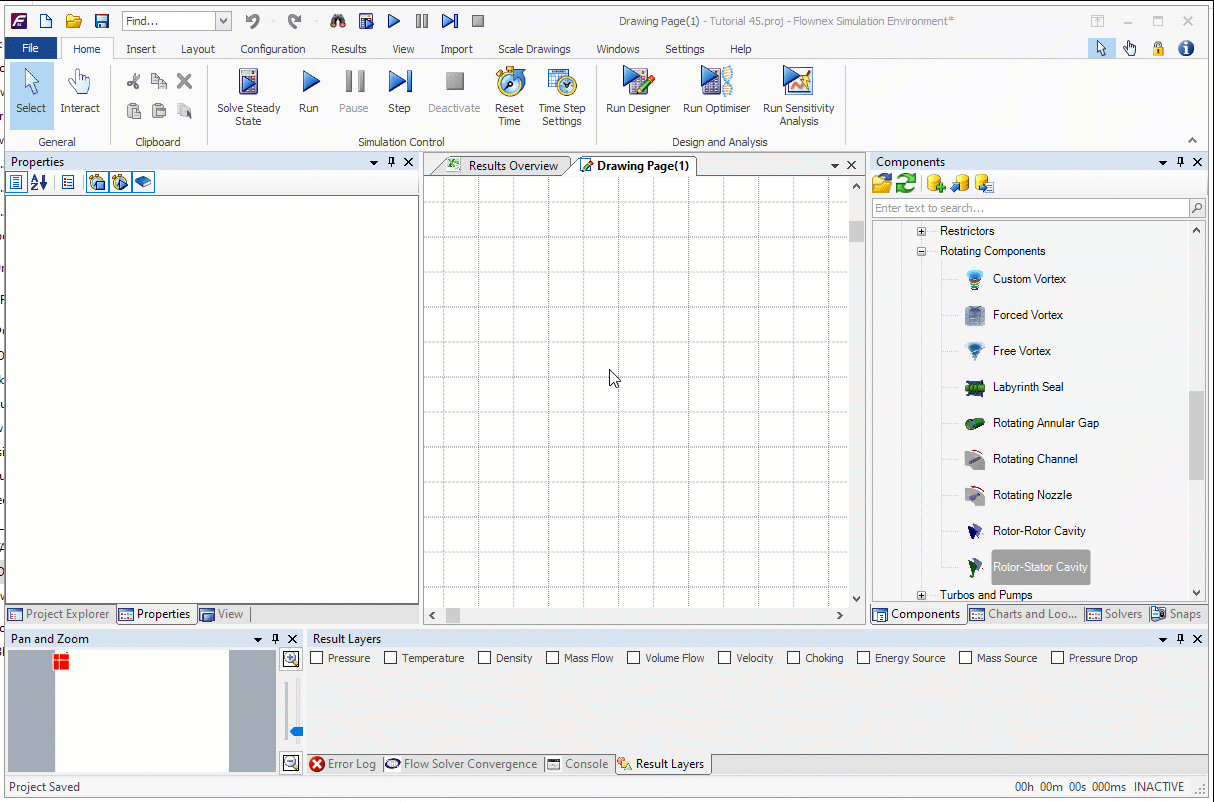Check the Velocity result layer
This screenshot has width=1214, height=802.
tap(725, 658)
